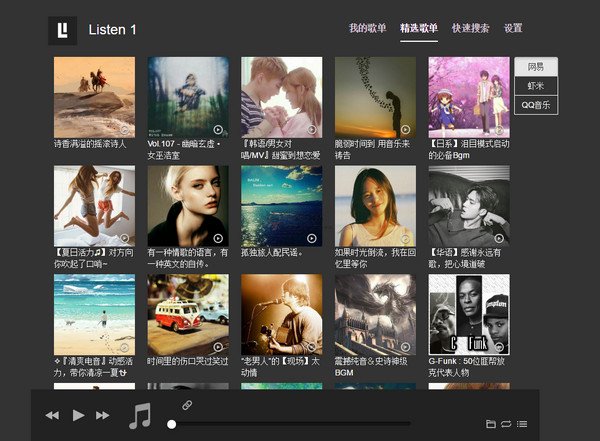Play the 日系泪目模式 playlist cover icon
Image resolution: width=600 pixels, height=441 pixels.
tap(499, 130)
